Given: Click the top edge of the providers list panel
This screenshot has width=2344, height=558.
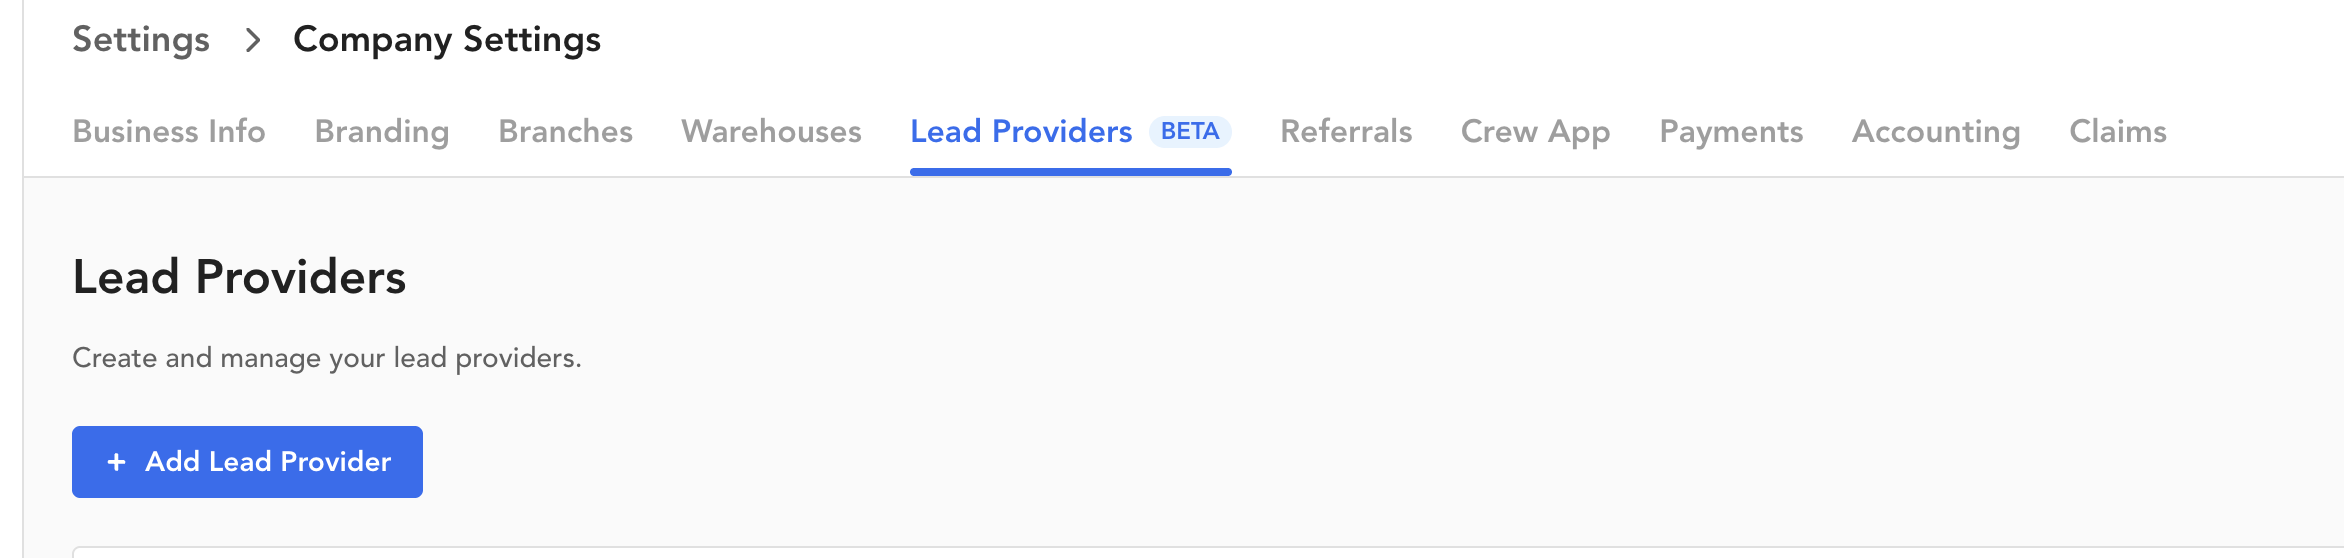Looking at the screenshot, I should (x=1200, y=549).
